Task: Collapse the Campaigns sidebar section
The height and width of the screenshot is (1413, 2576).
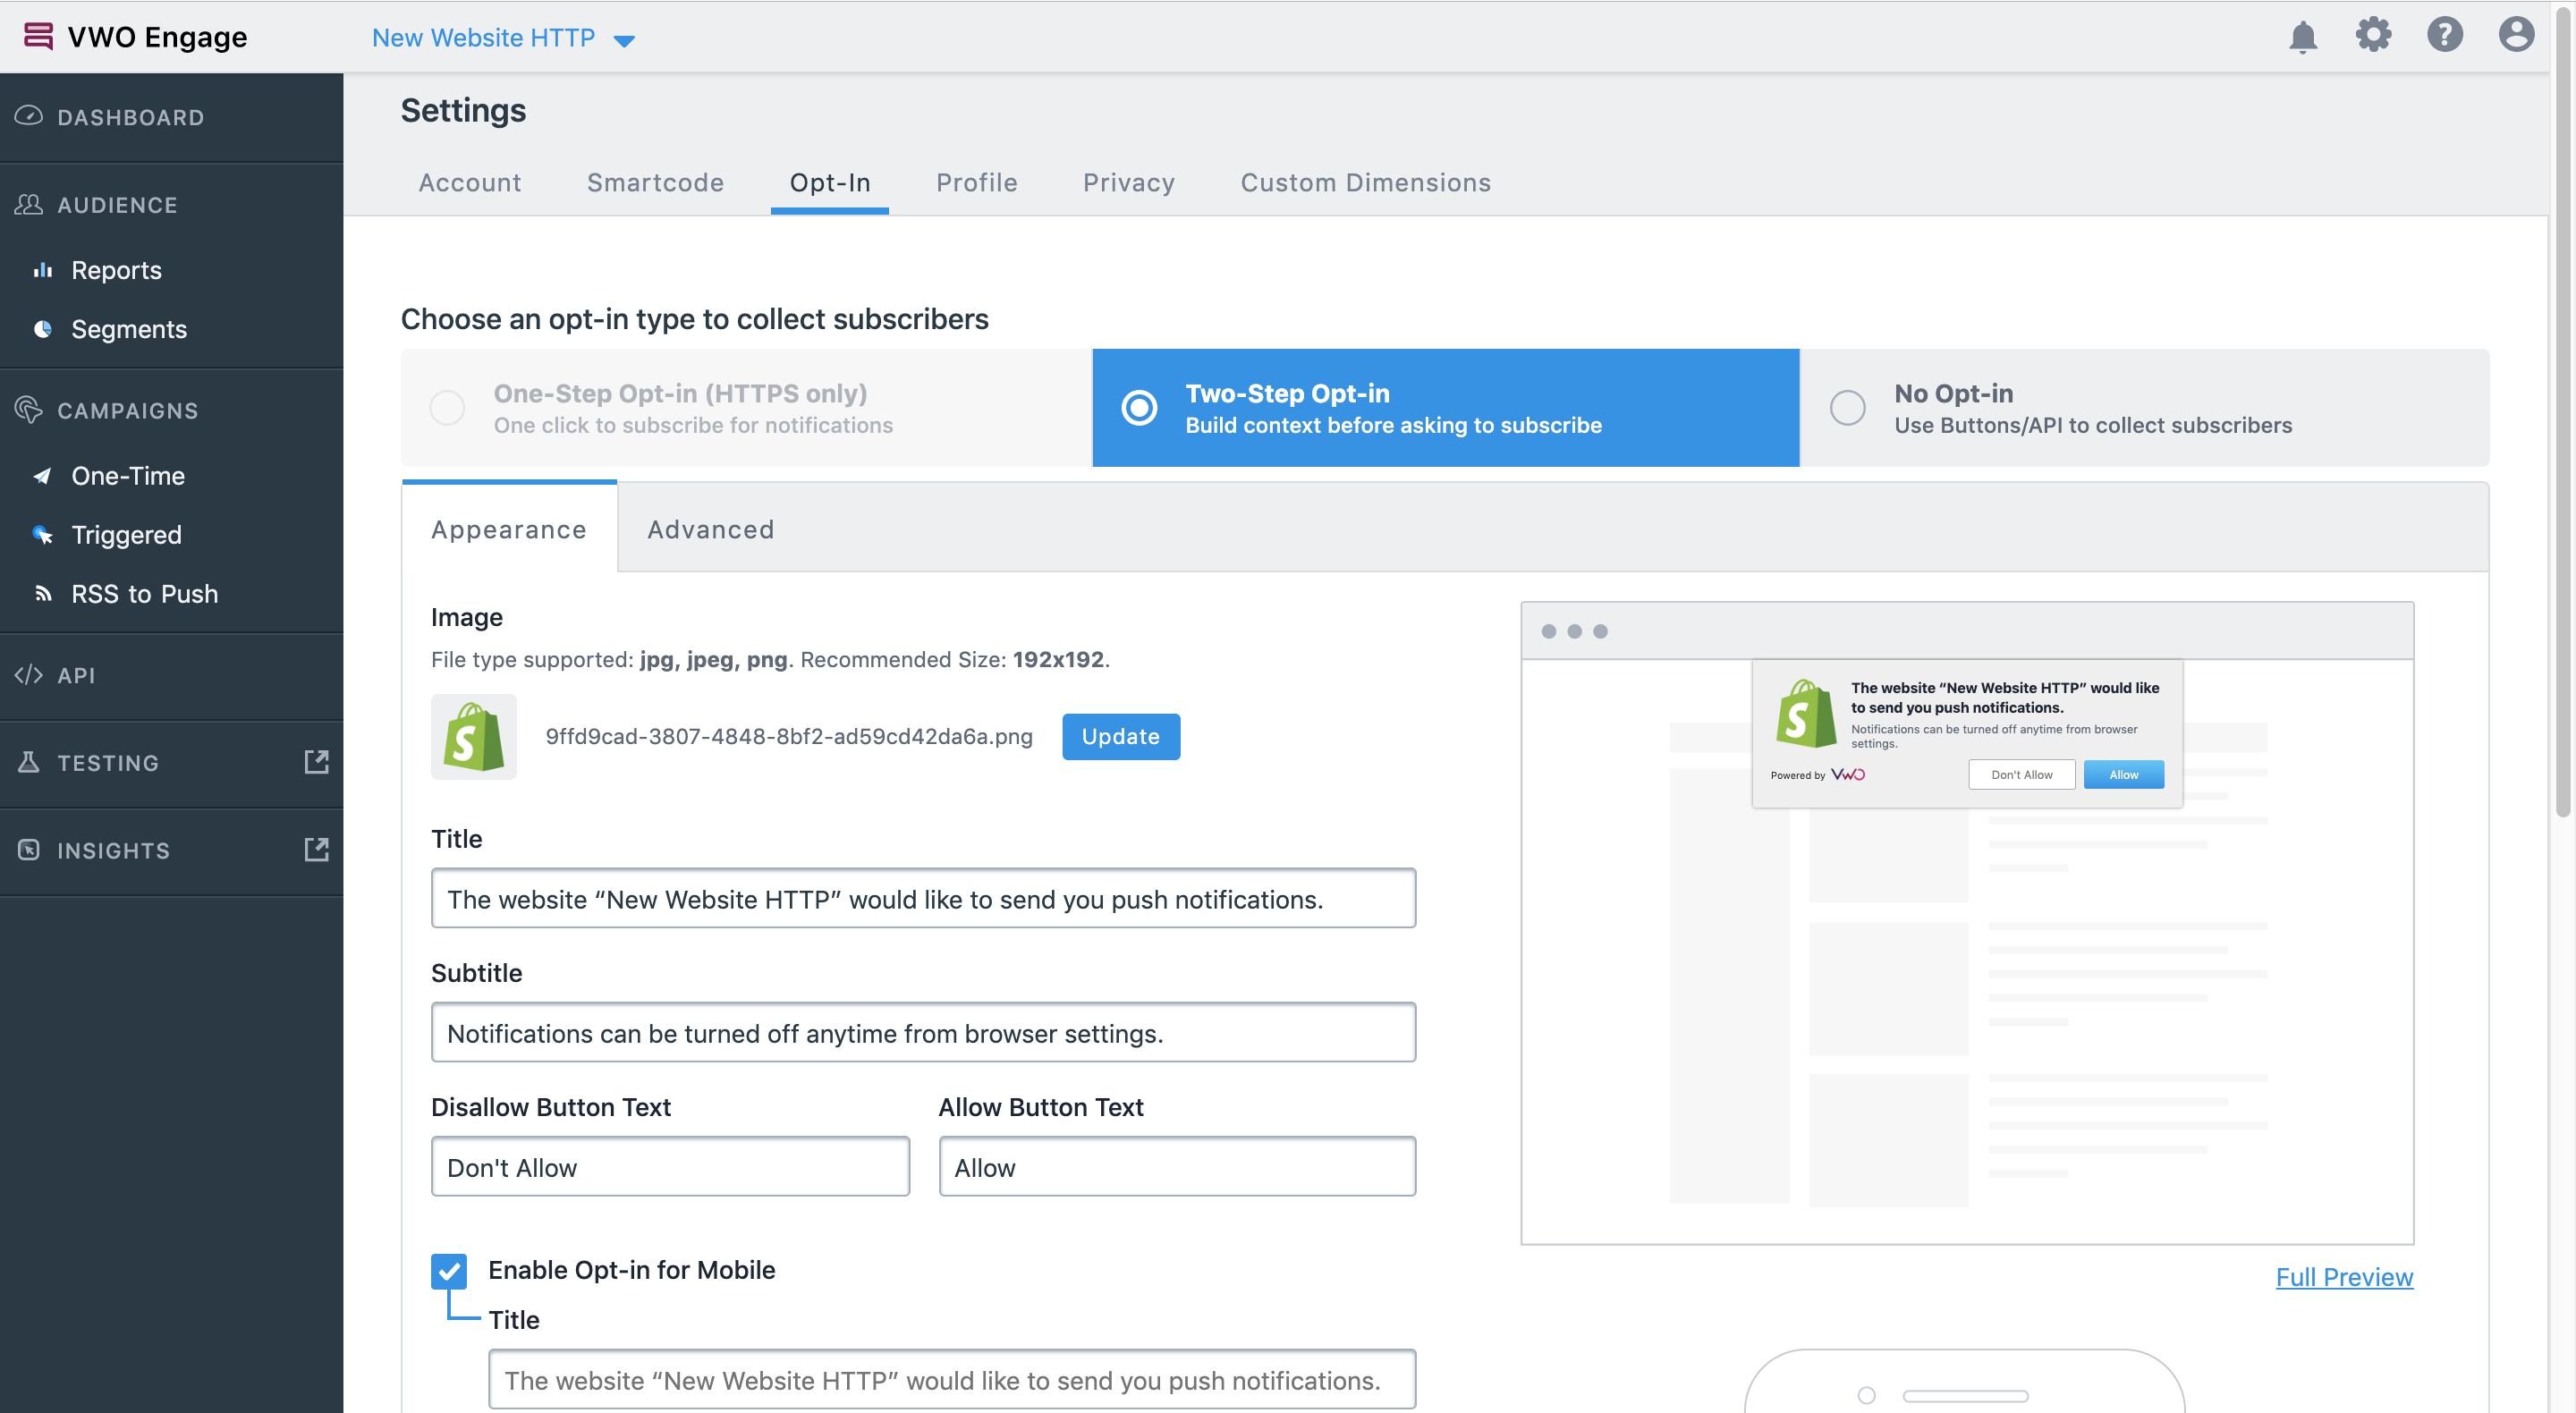Action: tap(127, 410)
